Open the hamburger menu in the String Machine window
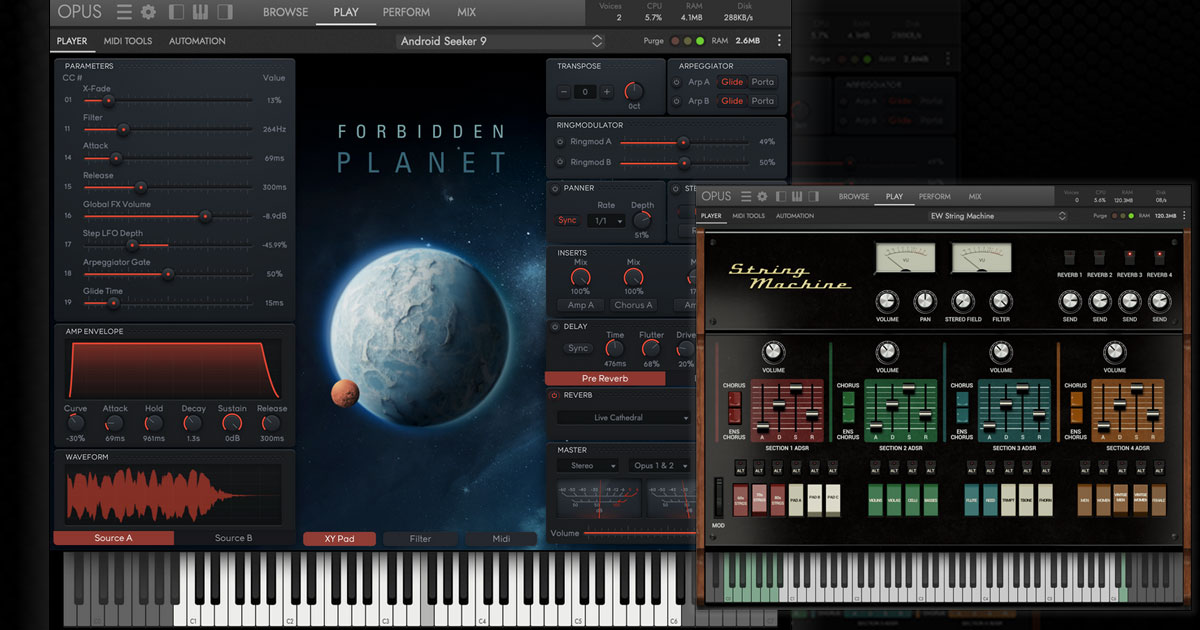Viewport: 1200px width, 630px height. [x=746, y=196]
